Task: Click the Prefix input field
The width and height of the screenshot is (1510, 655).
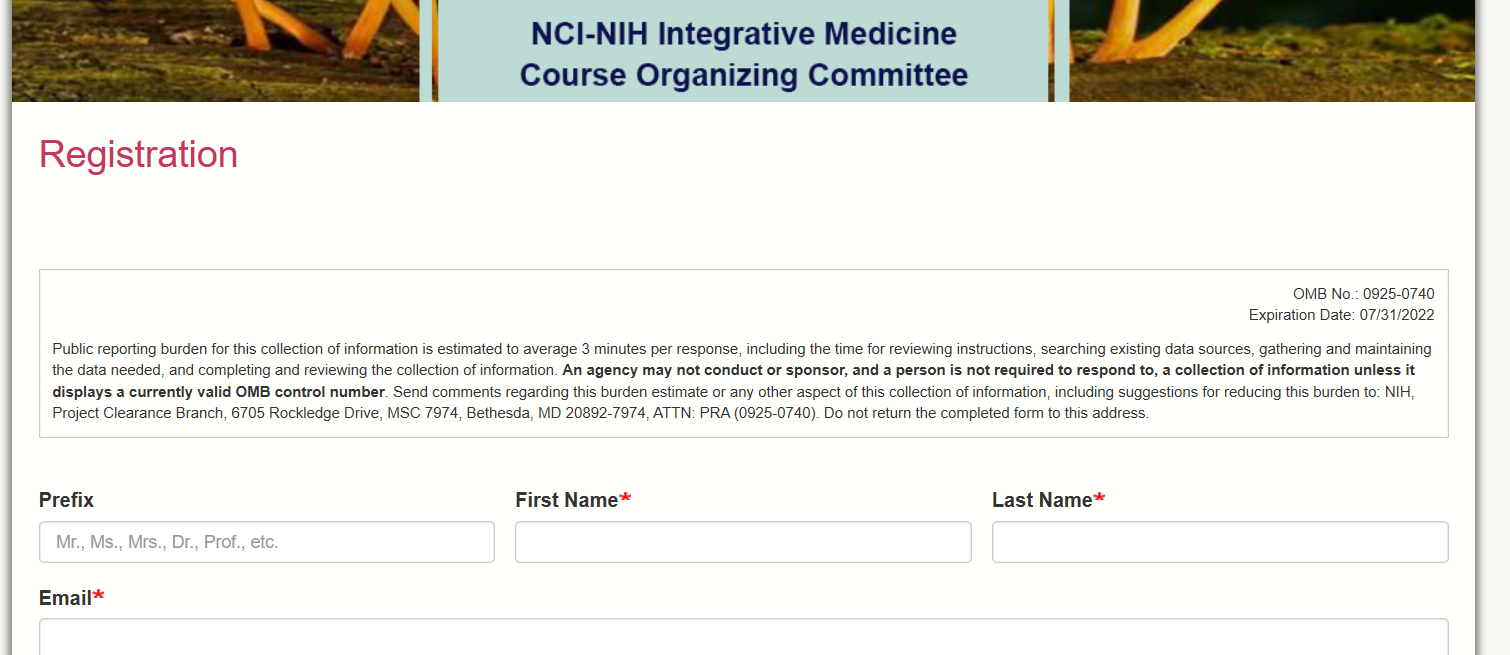Action: point(266,542)
